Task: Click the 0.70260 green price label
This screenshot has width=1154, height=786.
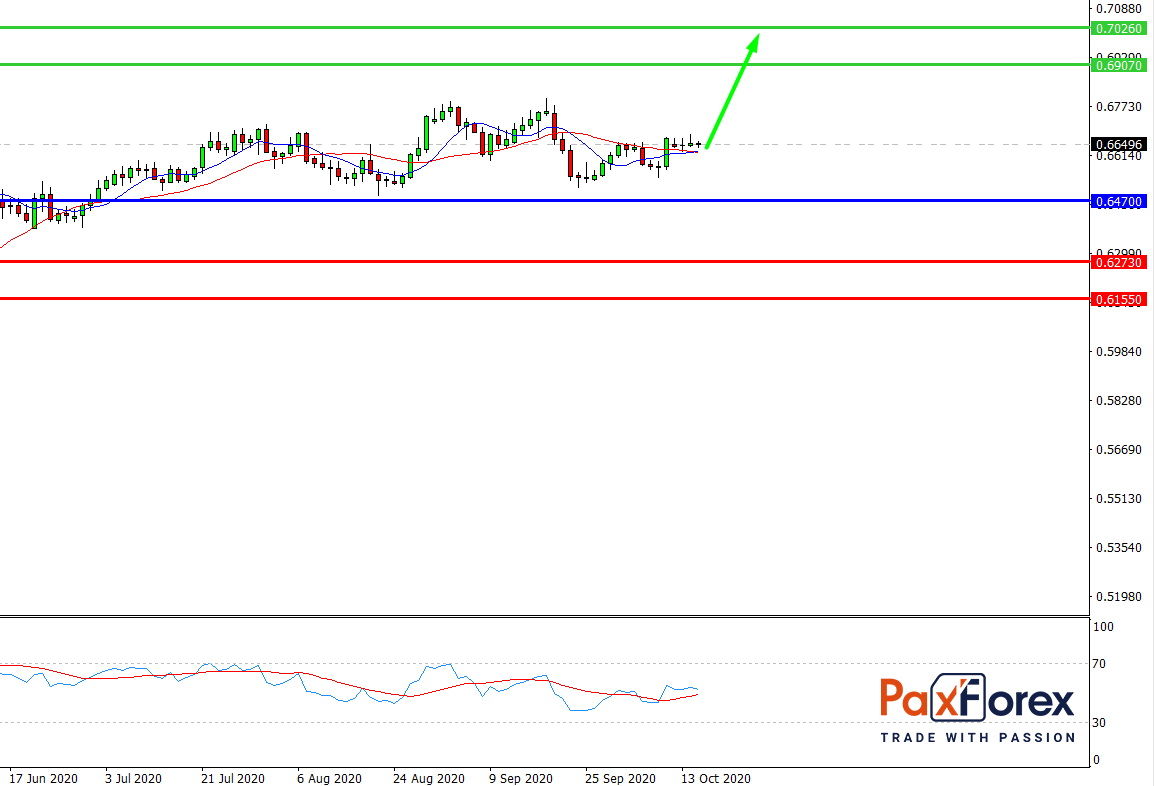Action: pos(1118,29)
